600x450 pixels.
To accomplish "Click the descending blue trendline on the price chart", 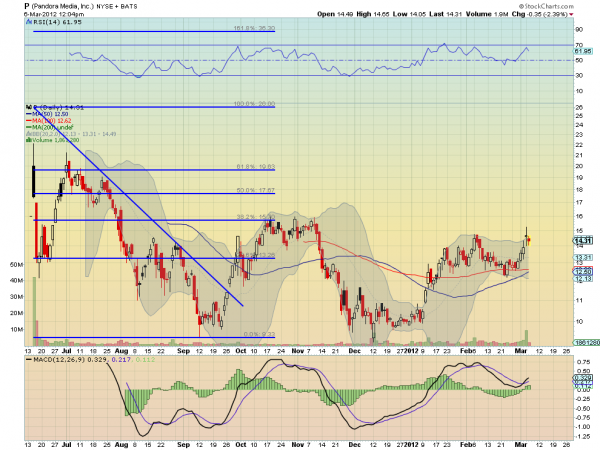I will [x=139, y=207].
